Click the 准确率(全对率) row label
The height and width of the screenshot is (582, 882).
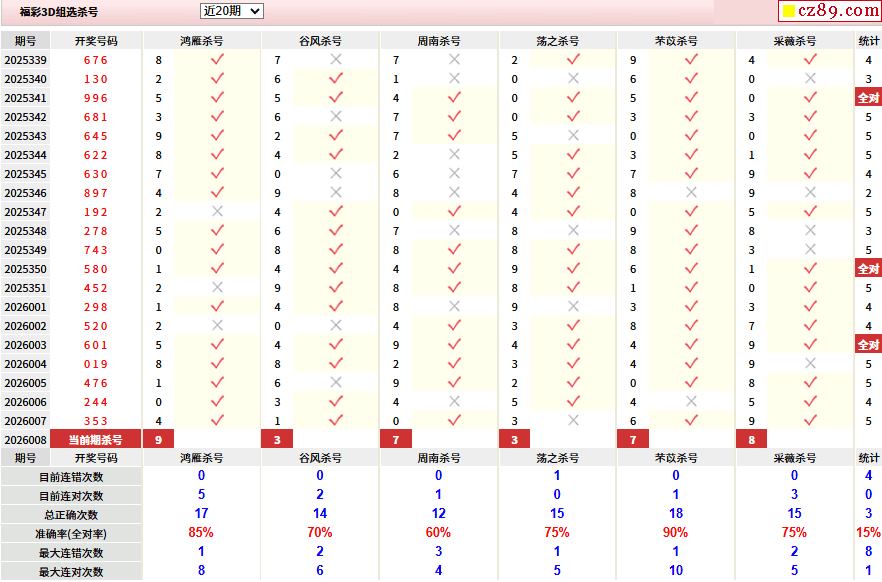(x=71, y=534)
